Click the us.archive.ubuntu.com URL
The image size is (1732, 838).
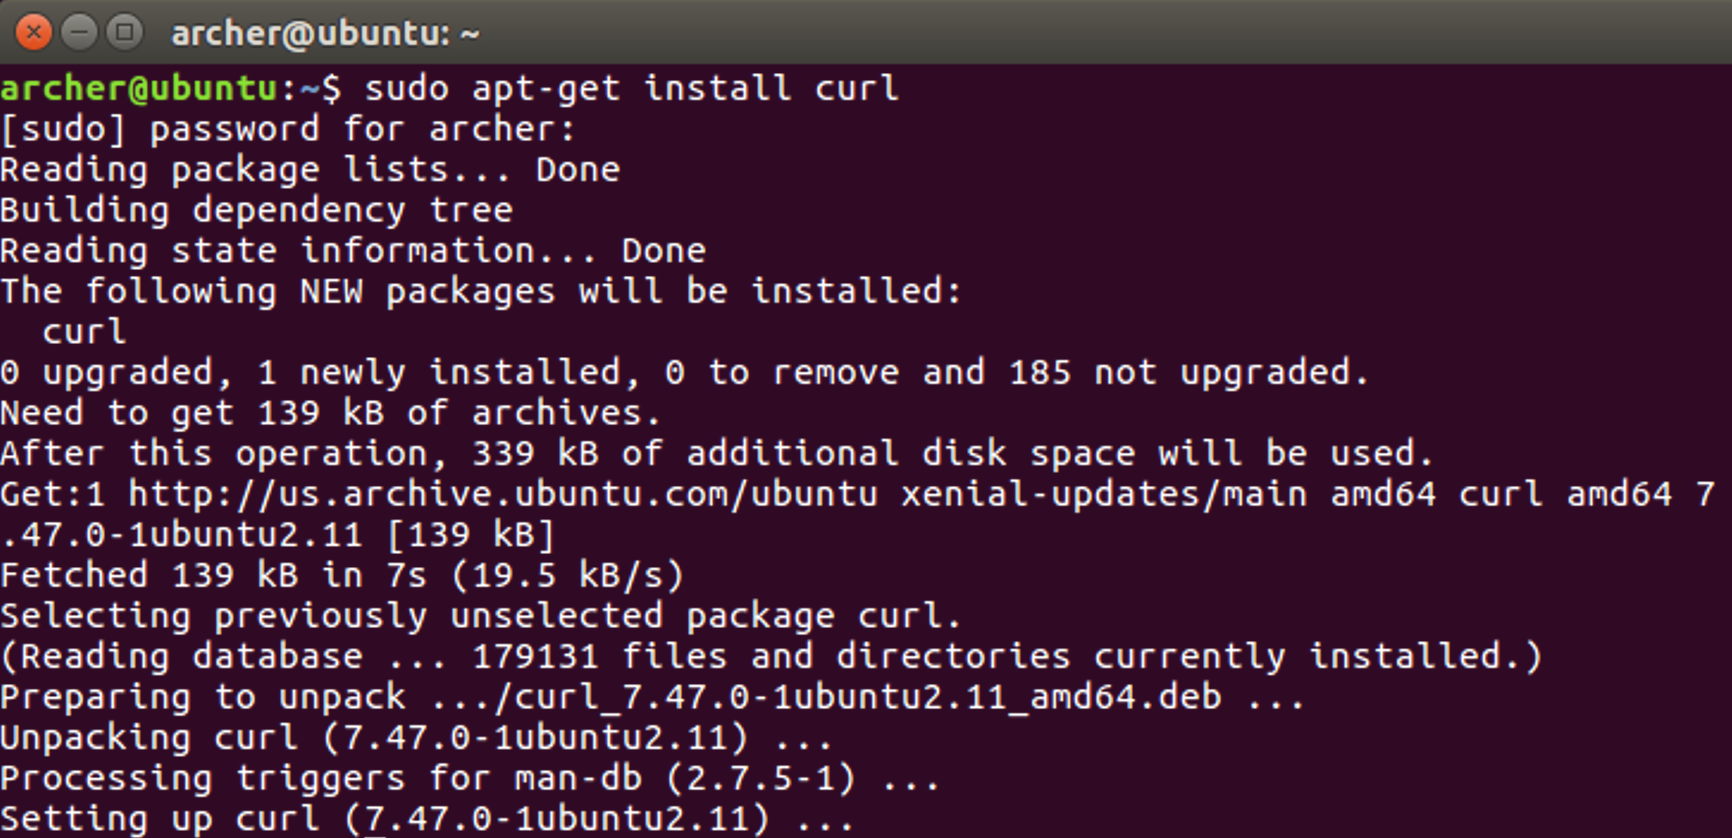(x=503, y=494)
